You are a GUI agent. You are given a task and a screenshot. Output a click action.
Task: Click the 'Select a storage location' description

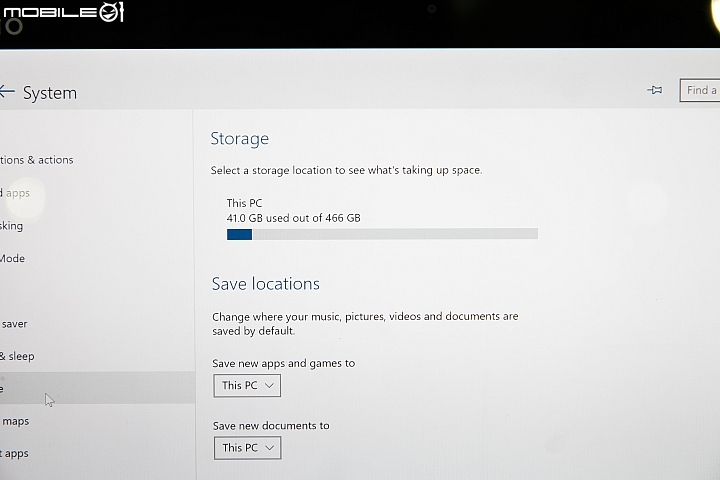pyautogui.click(x=347, y=170)
